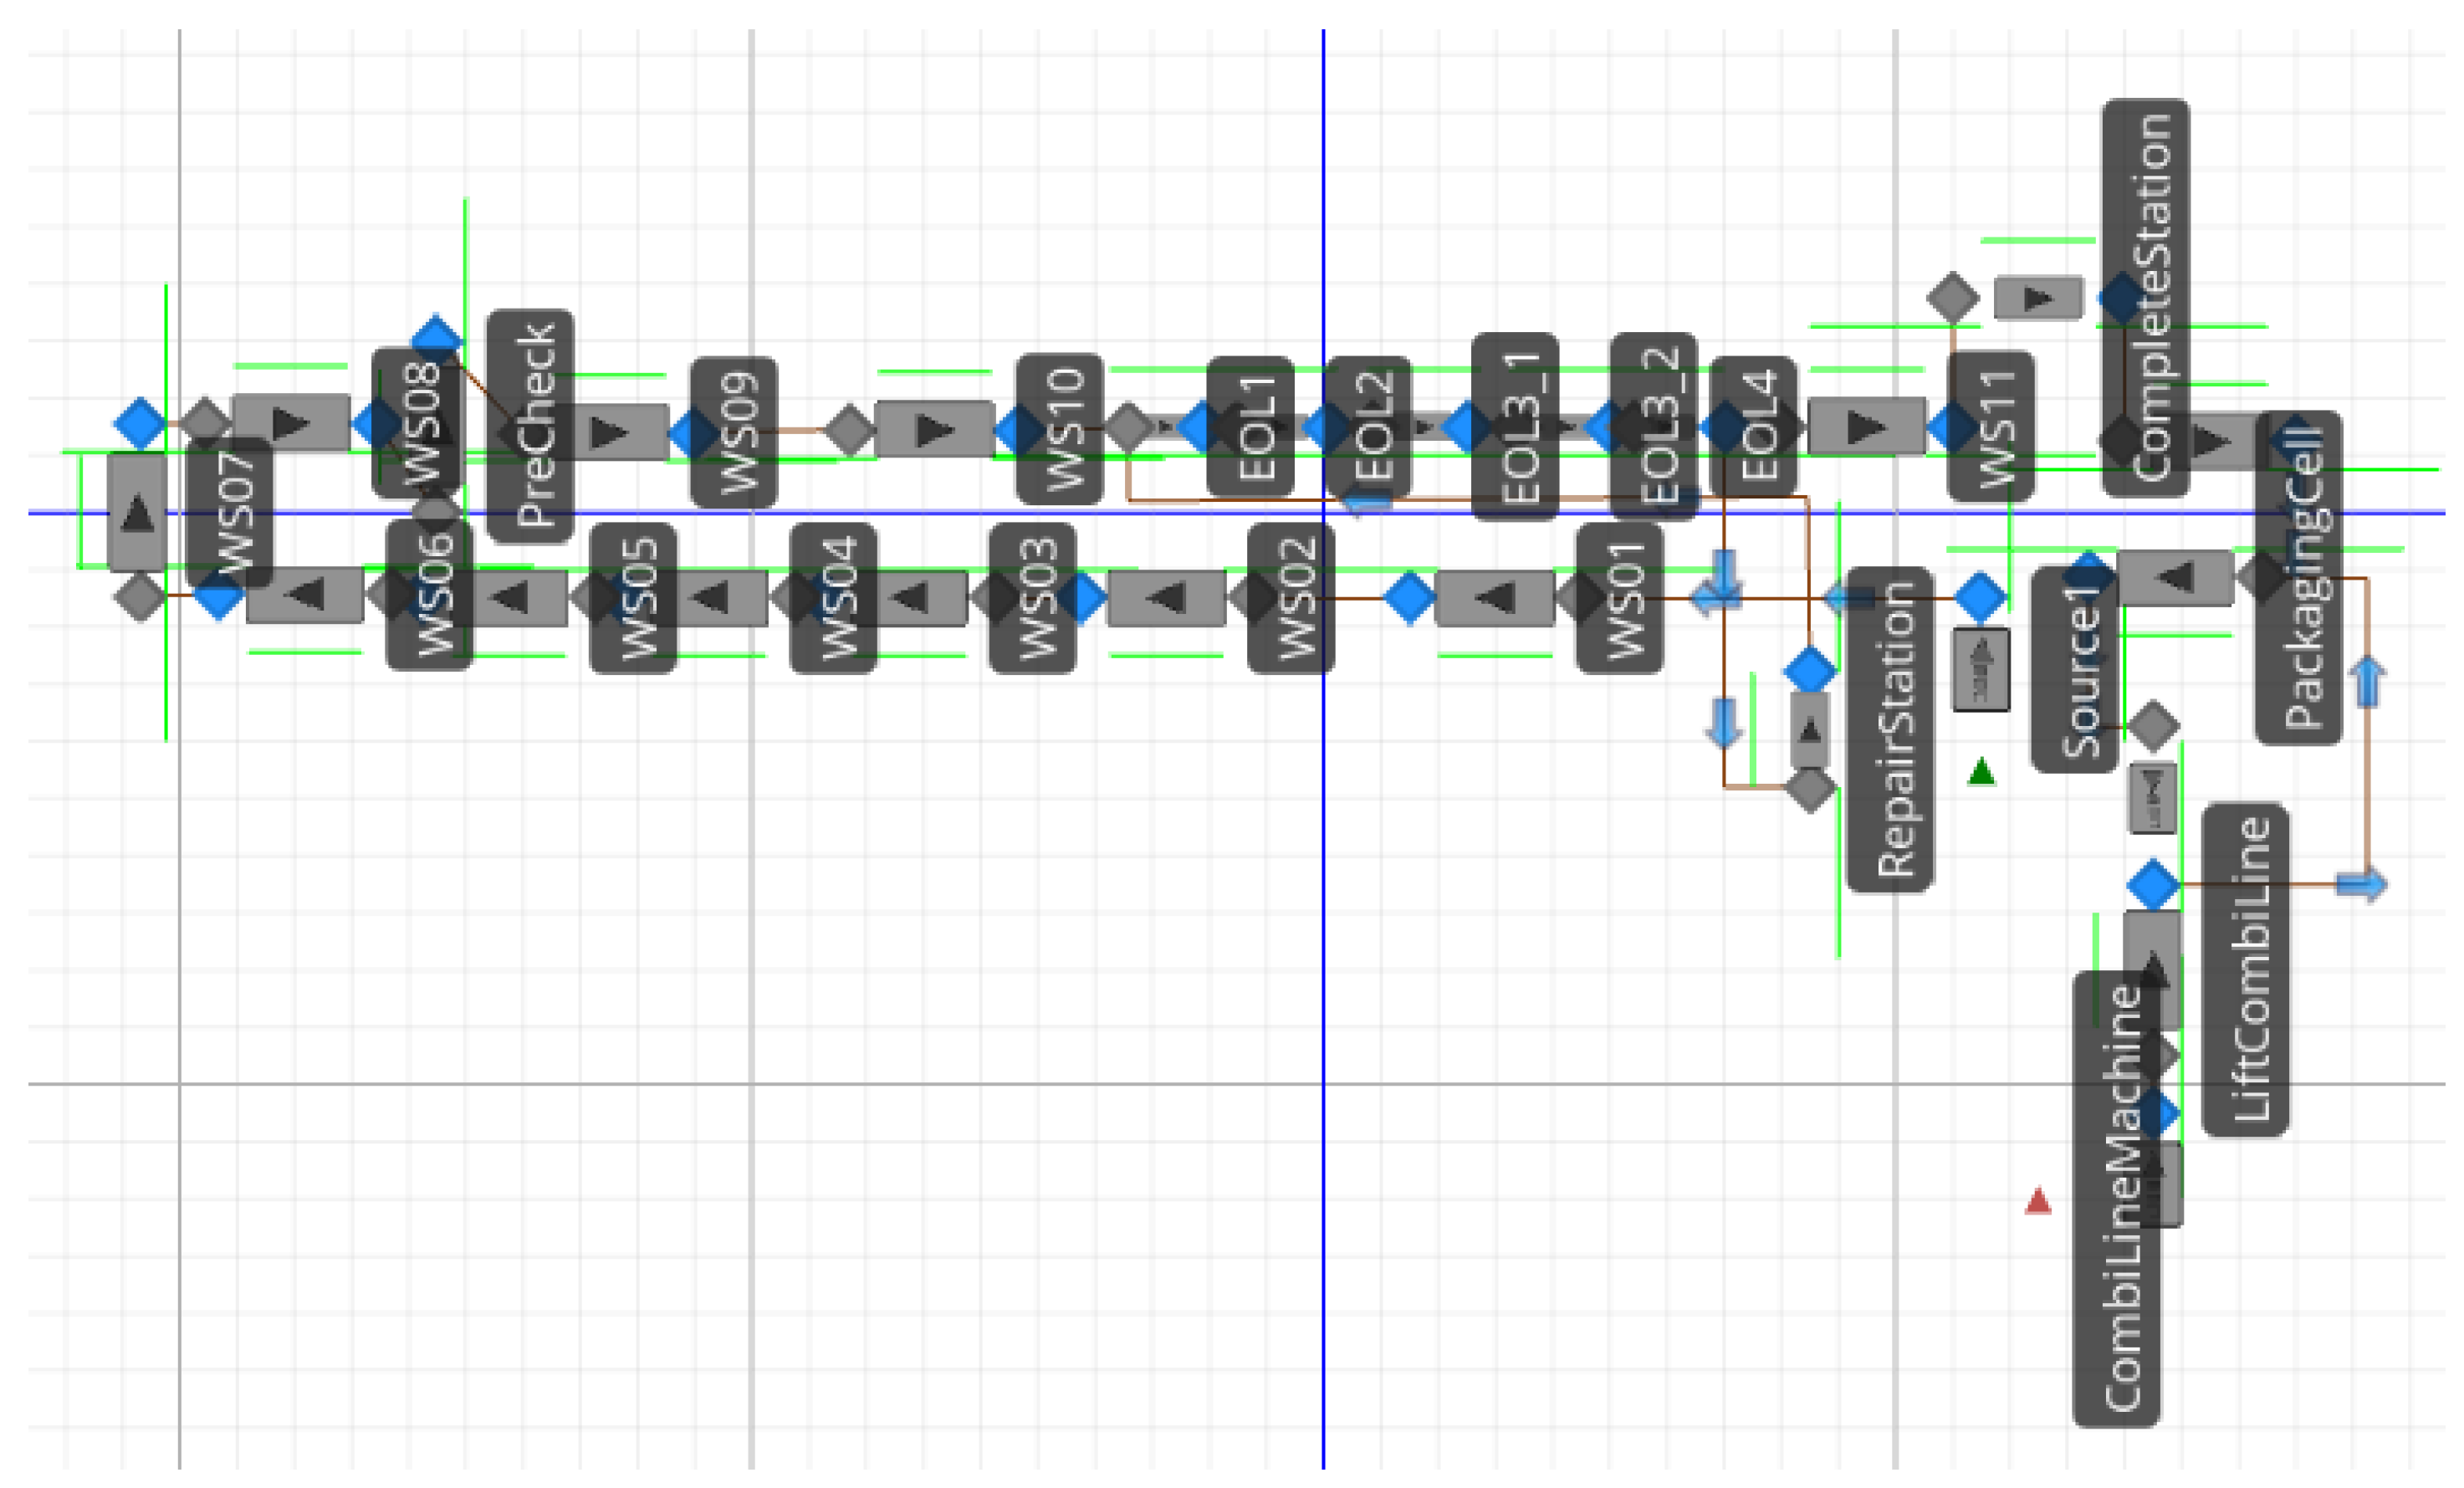Select conveyor block between EOL4 and WS11
The image size is (2464, 1488).
tap(1866, 427)
